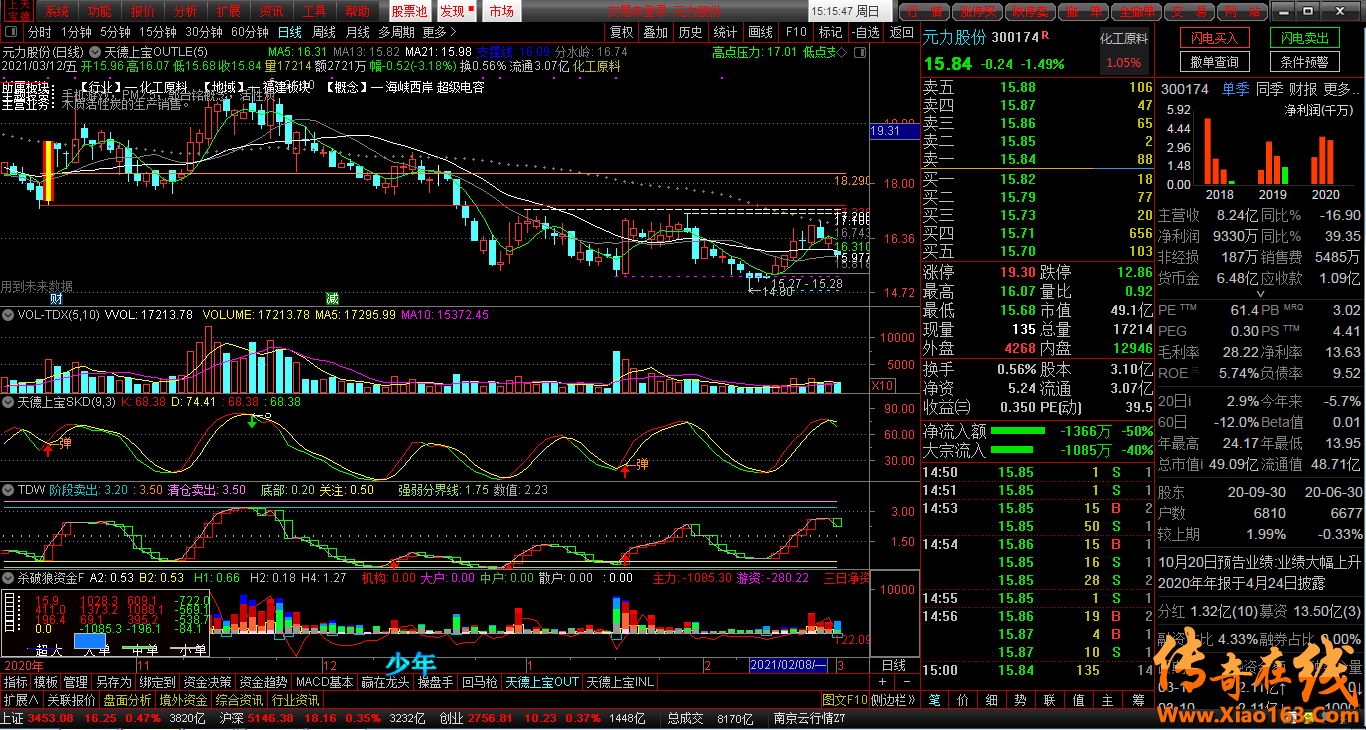Click the 财 marker on the chart

point(56,298)
